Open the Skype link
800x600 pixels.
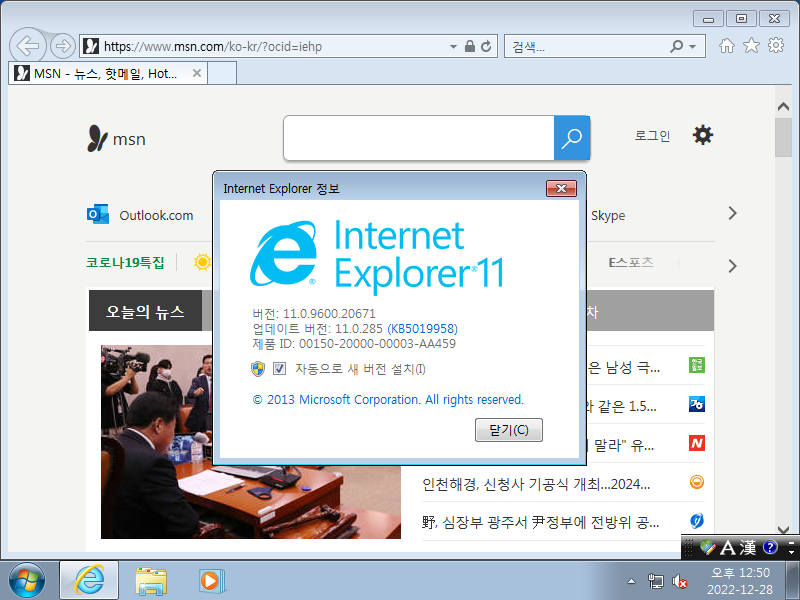[608, 216]
